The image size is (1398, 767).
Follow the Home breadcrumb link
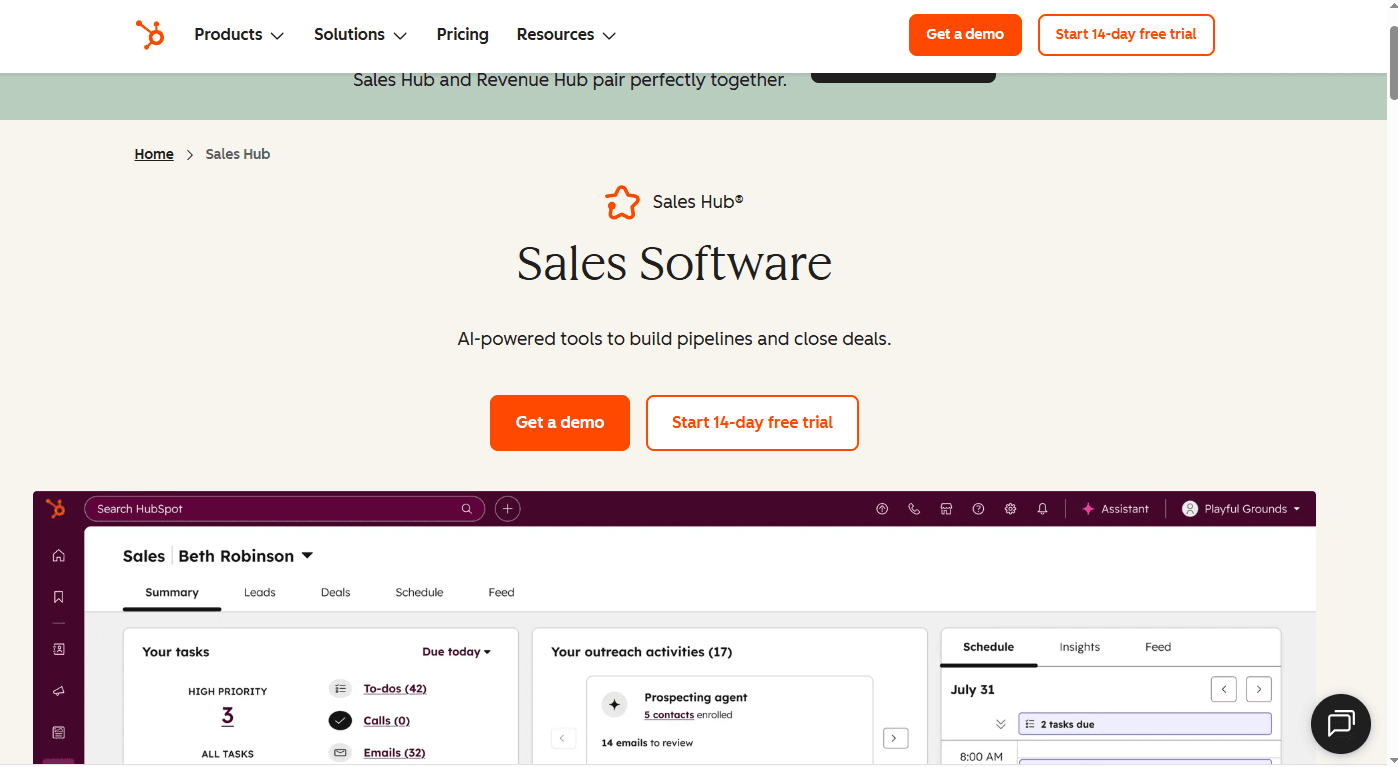[154, 154]
